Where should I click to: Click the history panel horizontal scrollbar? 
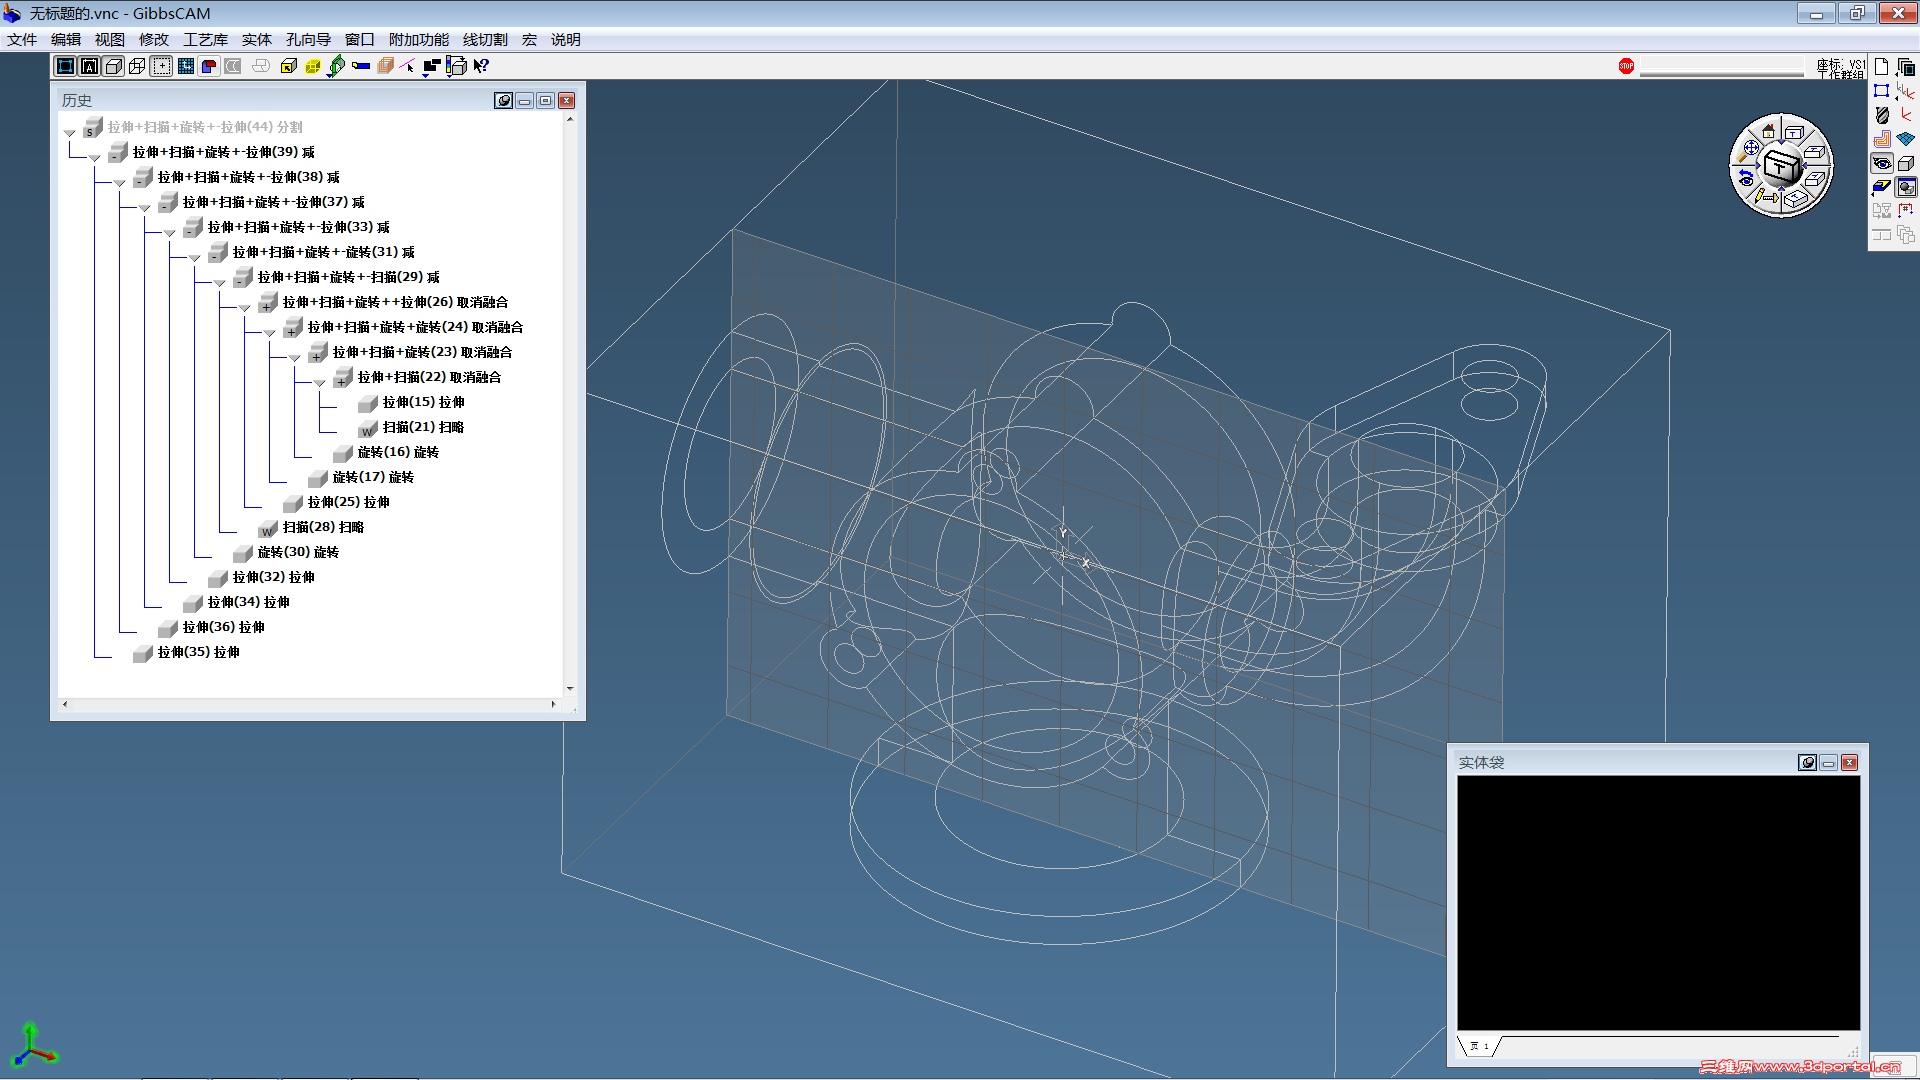(309, 704)
